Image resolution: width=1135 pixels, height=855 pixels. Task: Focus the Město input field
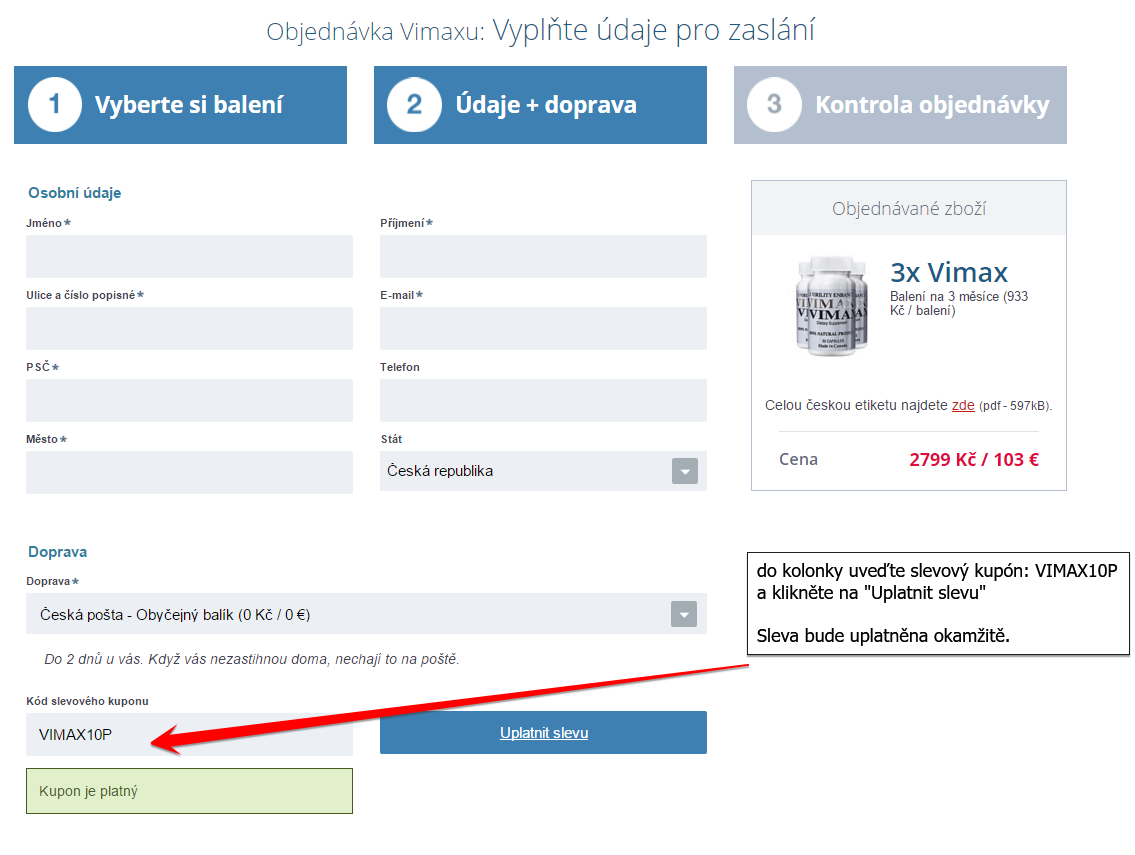pos(189,473)
